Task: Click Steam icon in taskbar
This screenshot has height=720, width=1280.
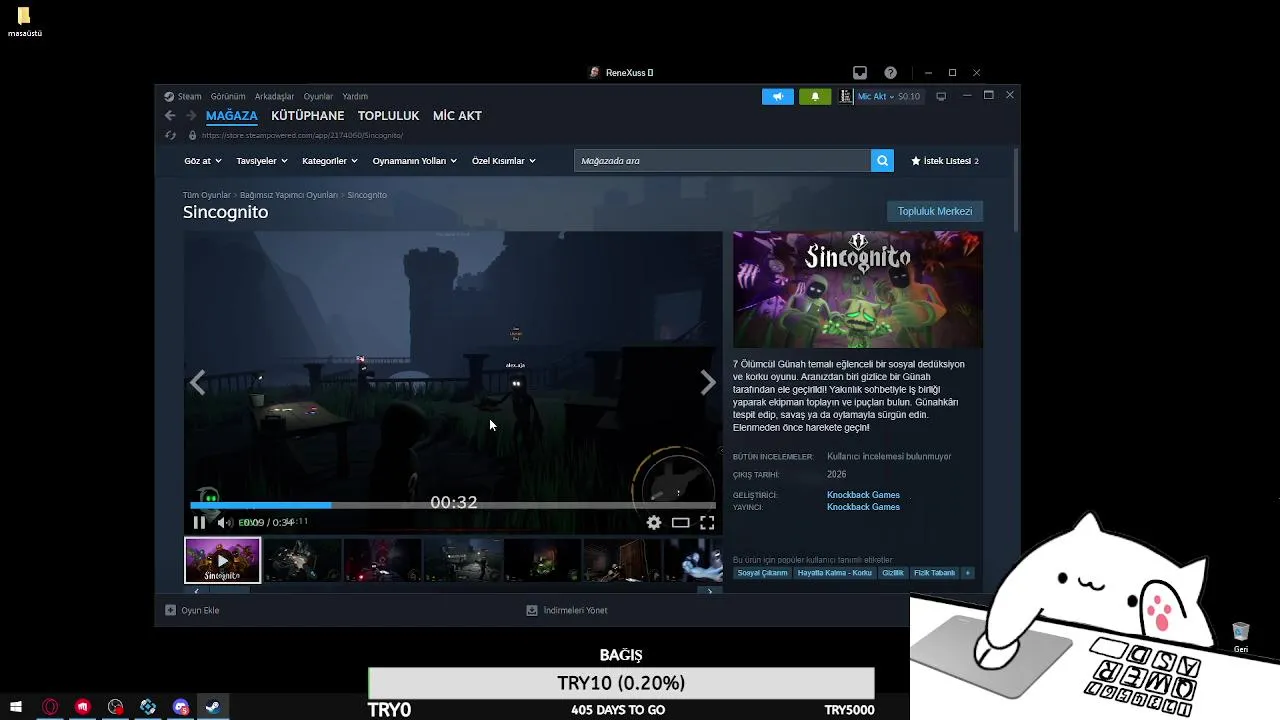Action: [x=213, y=707]
